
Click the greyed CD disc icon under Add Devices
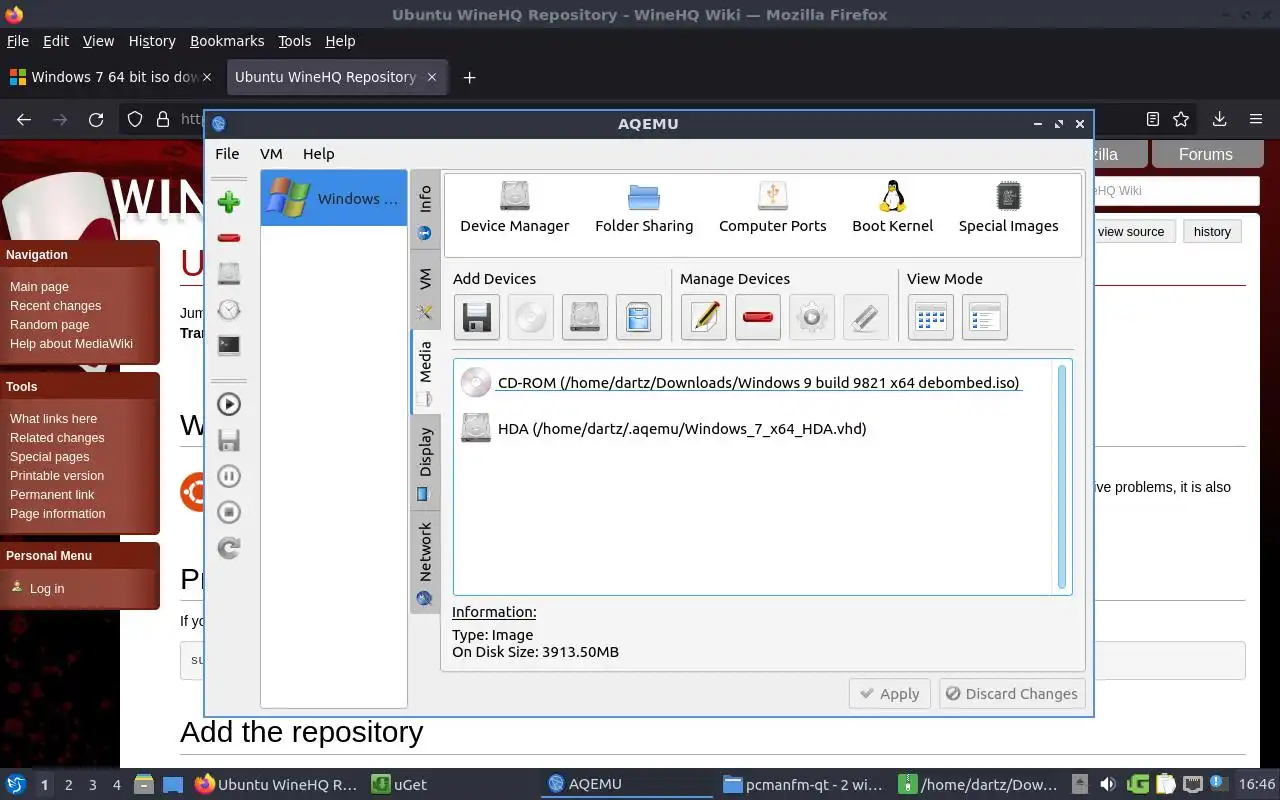pyautogui.click(x=530, y=318)
